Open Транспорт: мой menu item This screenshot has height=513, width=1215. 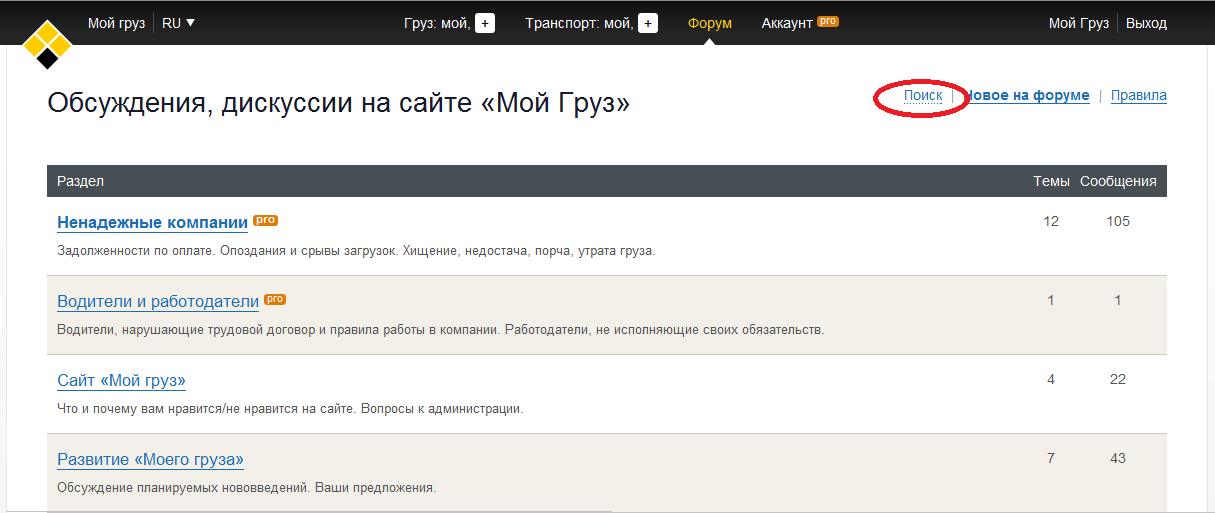(579, 23)
